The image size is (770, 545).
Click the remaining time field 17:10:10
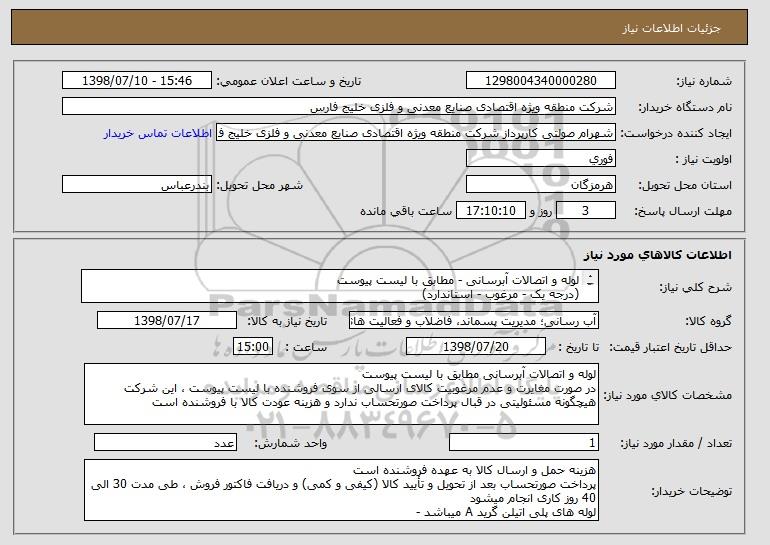(491, 211)
